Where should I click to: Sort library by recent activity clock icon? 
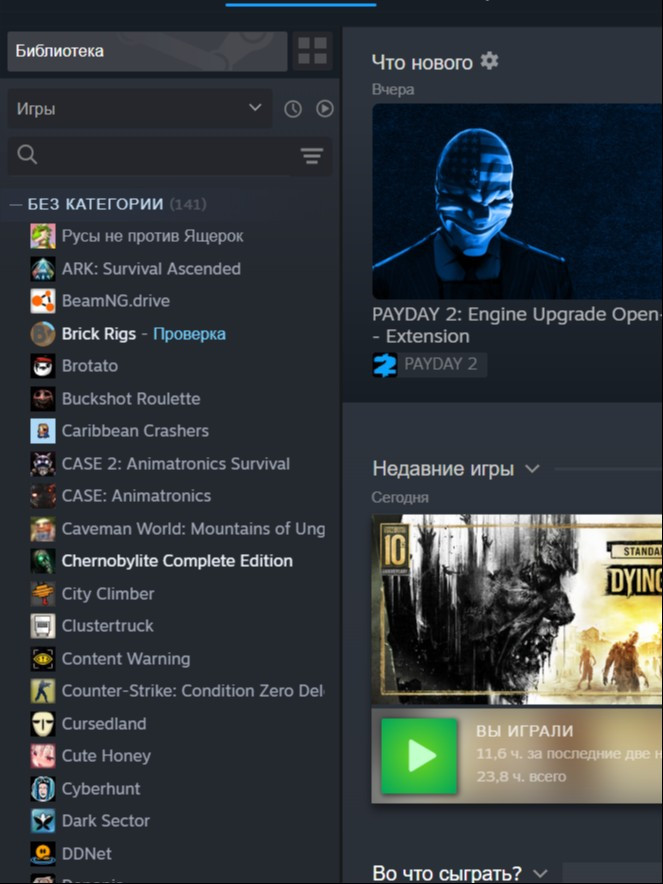[x=293, y=109]
